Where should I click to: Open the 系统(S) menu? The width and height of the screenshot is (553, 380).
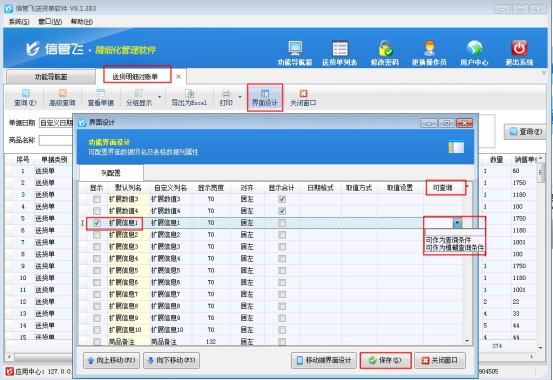pos(19,22)
